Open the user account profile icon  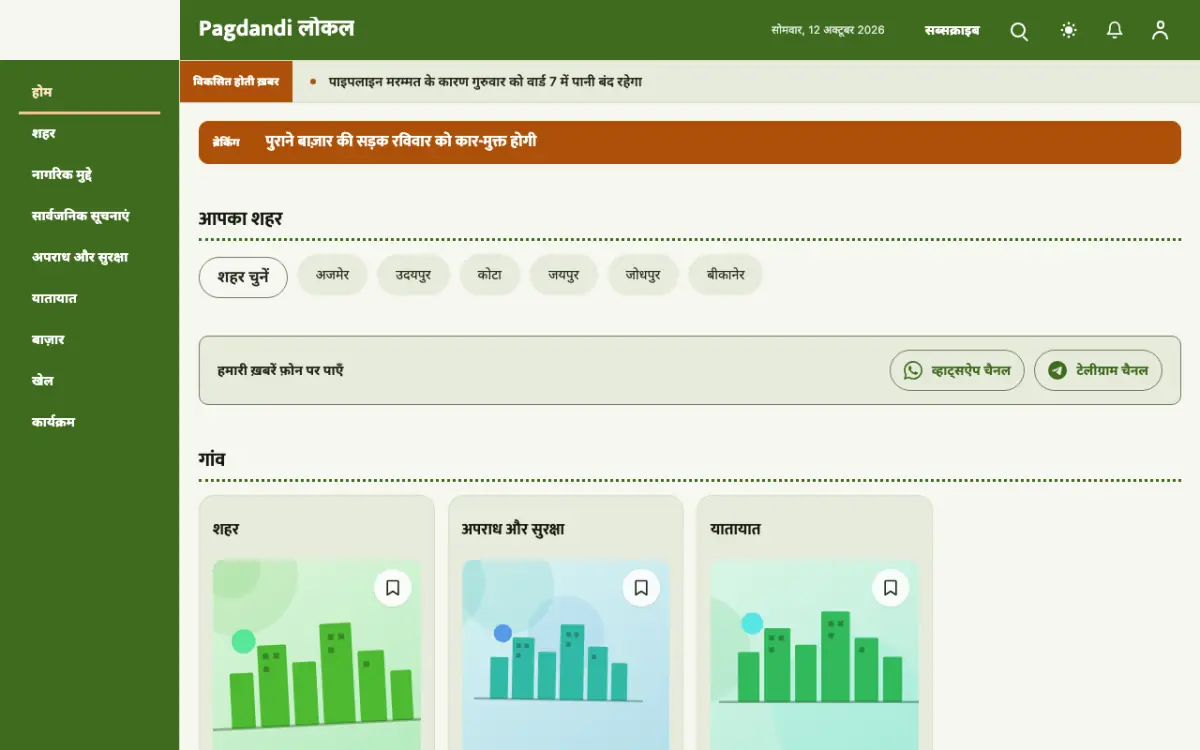pos(1160,31)
